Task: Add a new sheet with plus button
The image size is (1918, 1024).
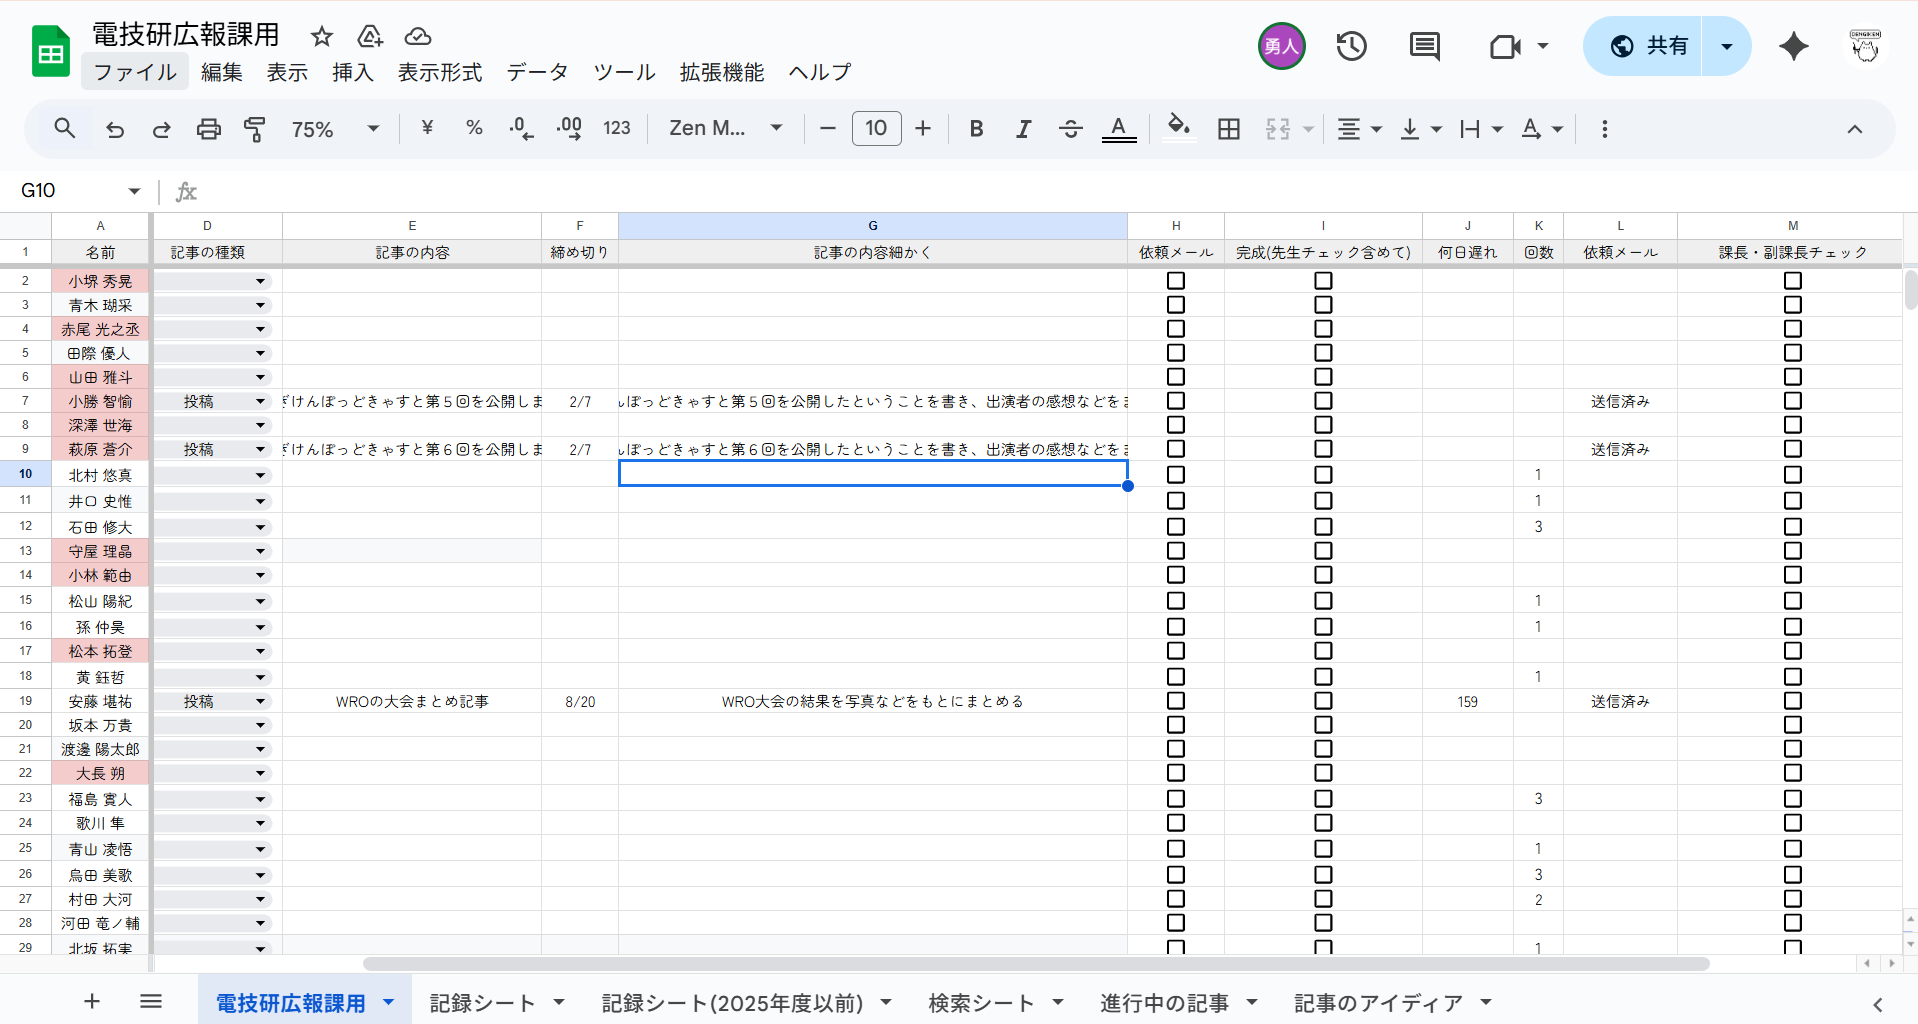Action: pyautogui.click(x=92, y=1001)
